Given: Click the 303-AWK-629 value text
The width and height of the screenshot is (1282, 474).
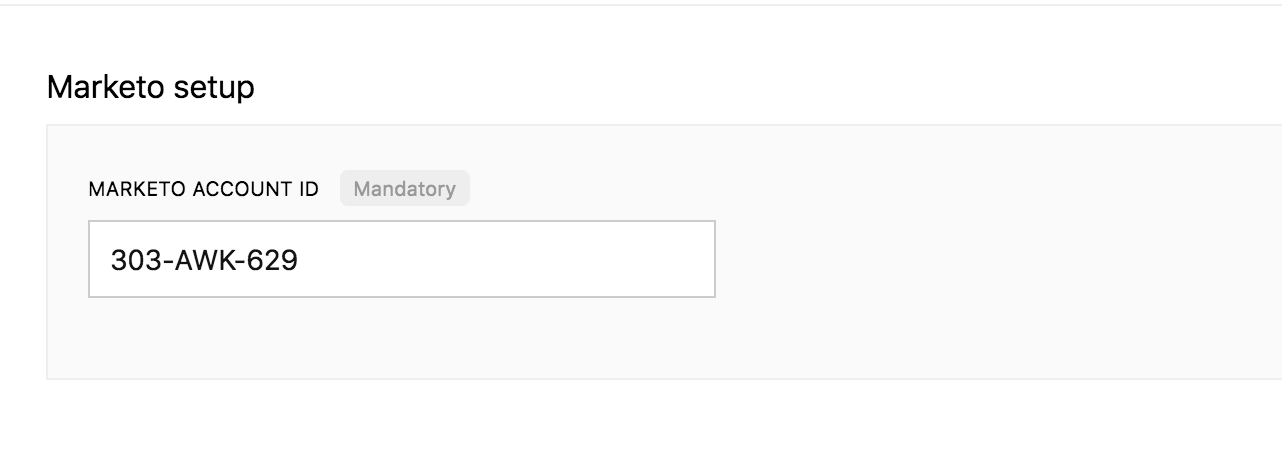Looking at the screenshot, I should tap(204, 260).
